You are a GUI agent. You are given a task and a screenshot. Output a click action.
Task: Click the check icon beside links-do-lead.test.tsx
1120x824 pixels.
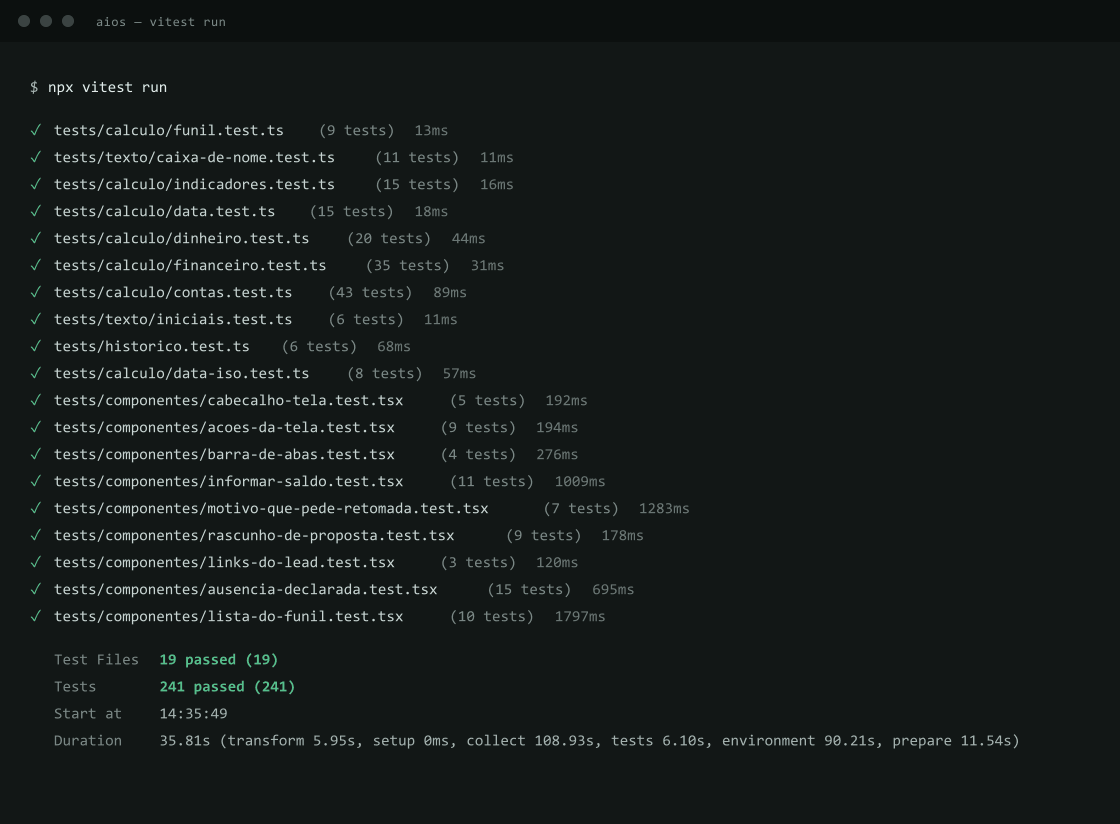[x=36, y=562]
